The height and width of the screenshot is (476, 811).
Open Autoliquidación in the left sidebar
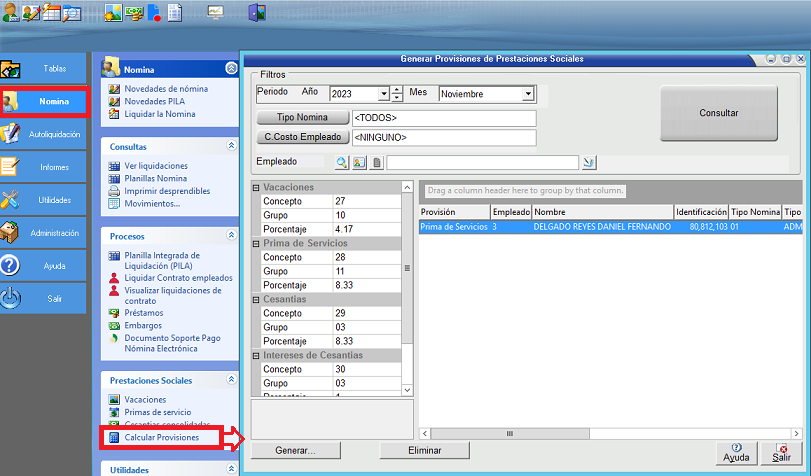click(x=43, y=133)
